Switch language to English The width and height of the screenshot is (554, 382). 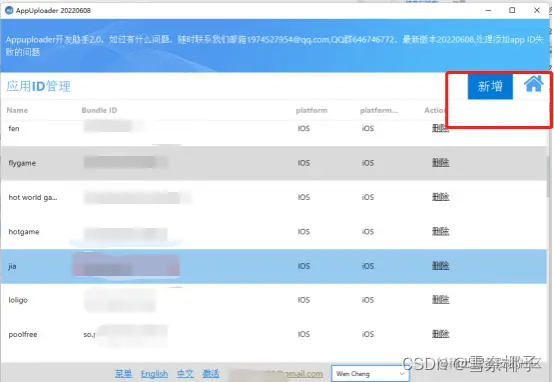(x=154, y=374)
